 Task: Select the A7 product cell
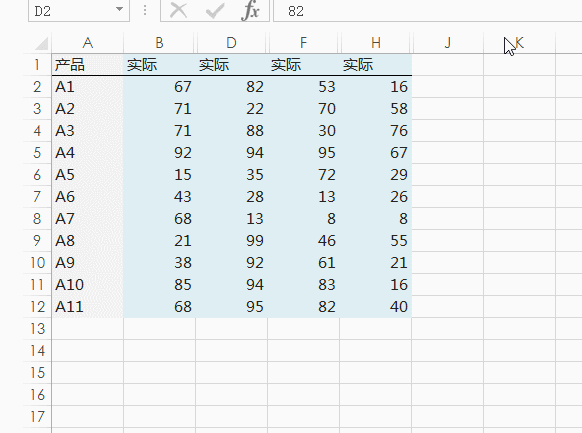(x=88, y=219)
